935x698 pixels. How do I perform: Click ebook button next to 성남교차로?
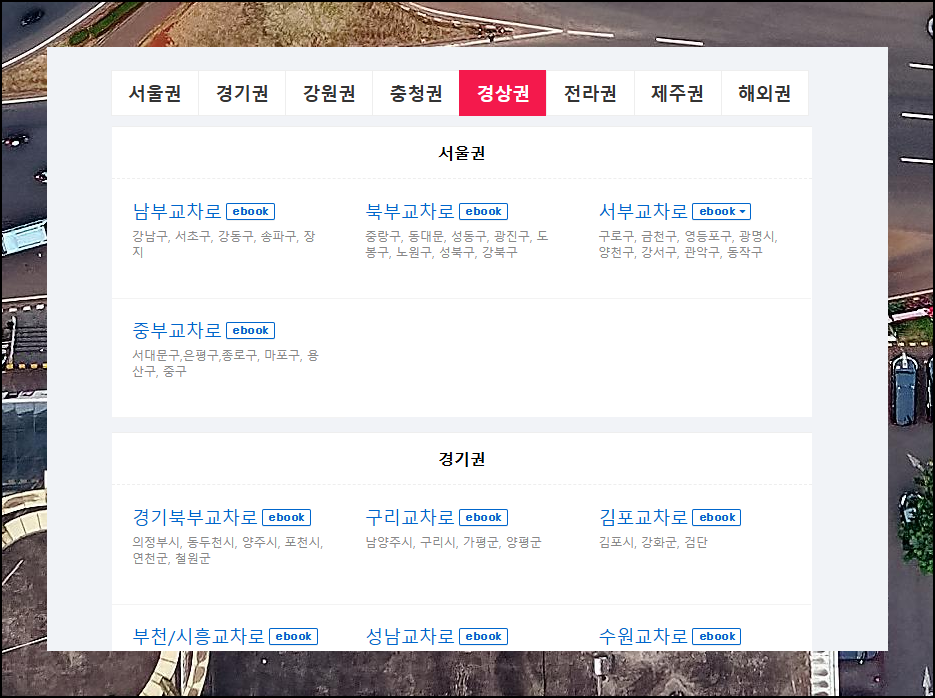point(484,637)
